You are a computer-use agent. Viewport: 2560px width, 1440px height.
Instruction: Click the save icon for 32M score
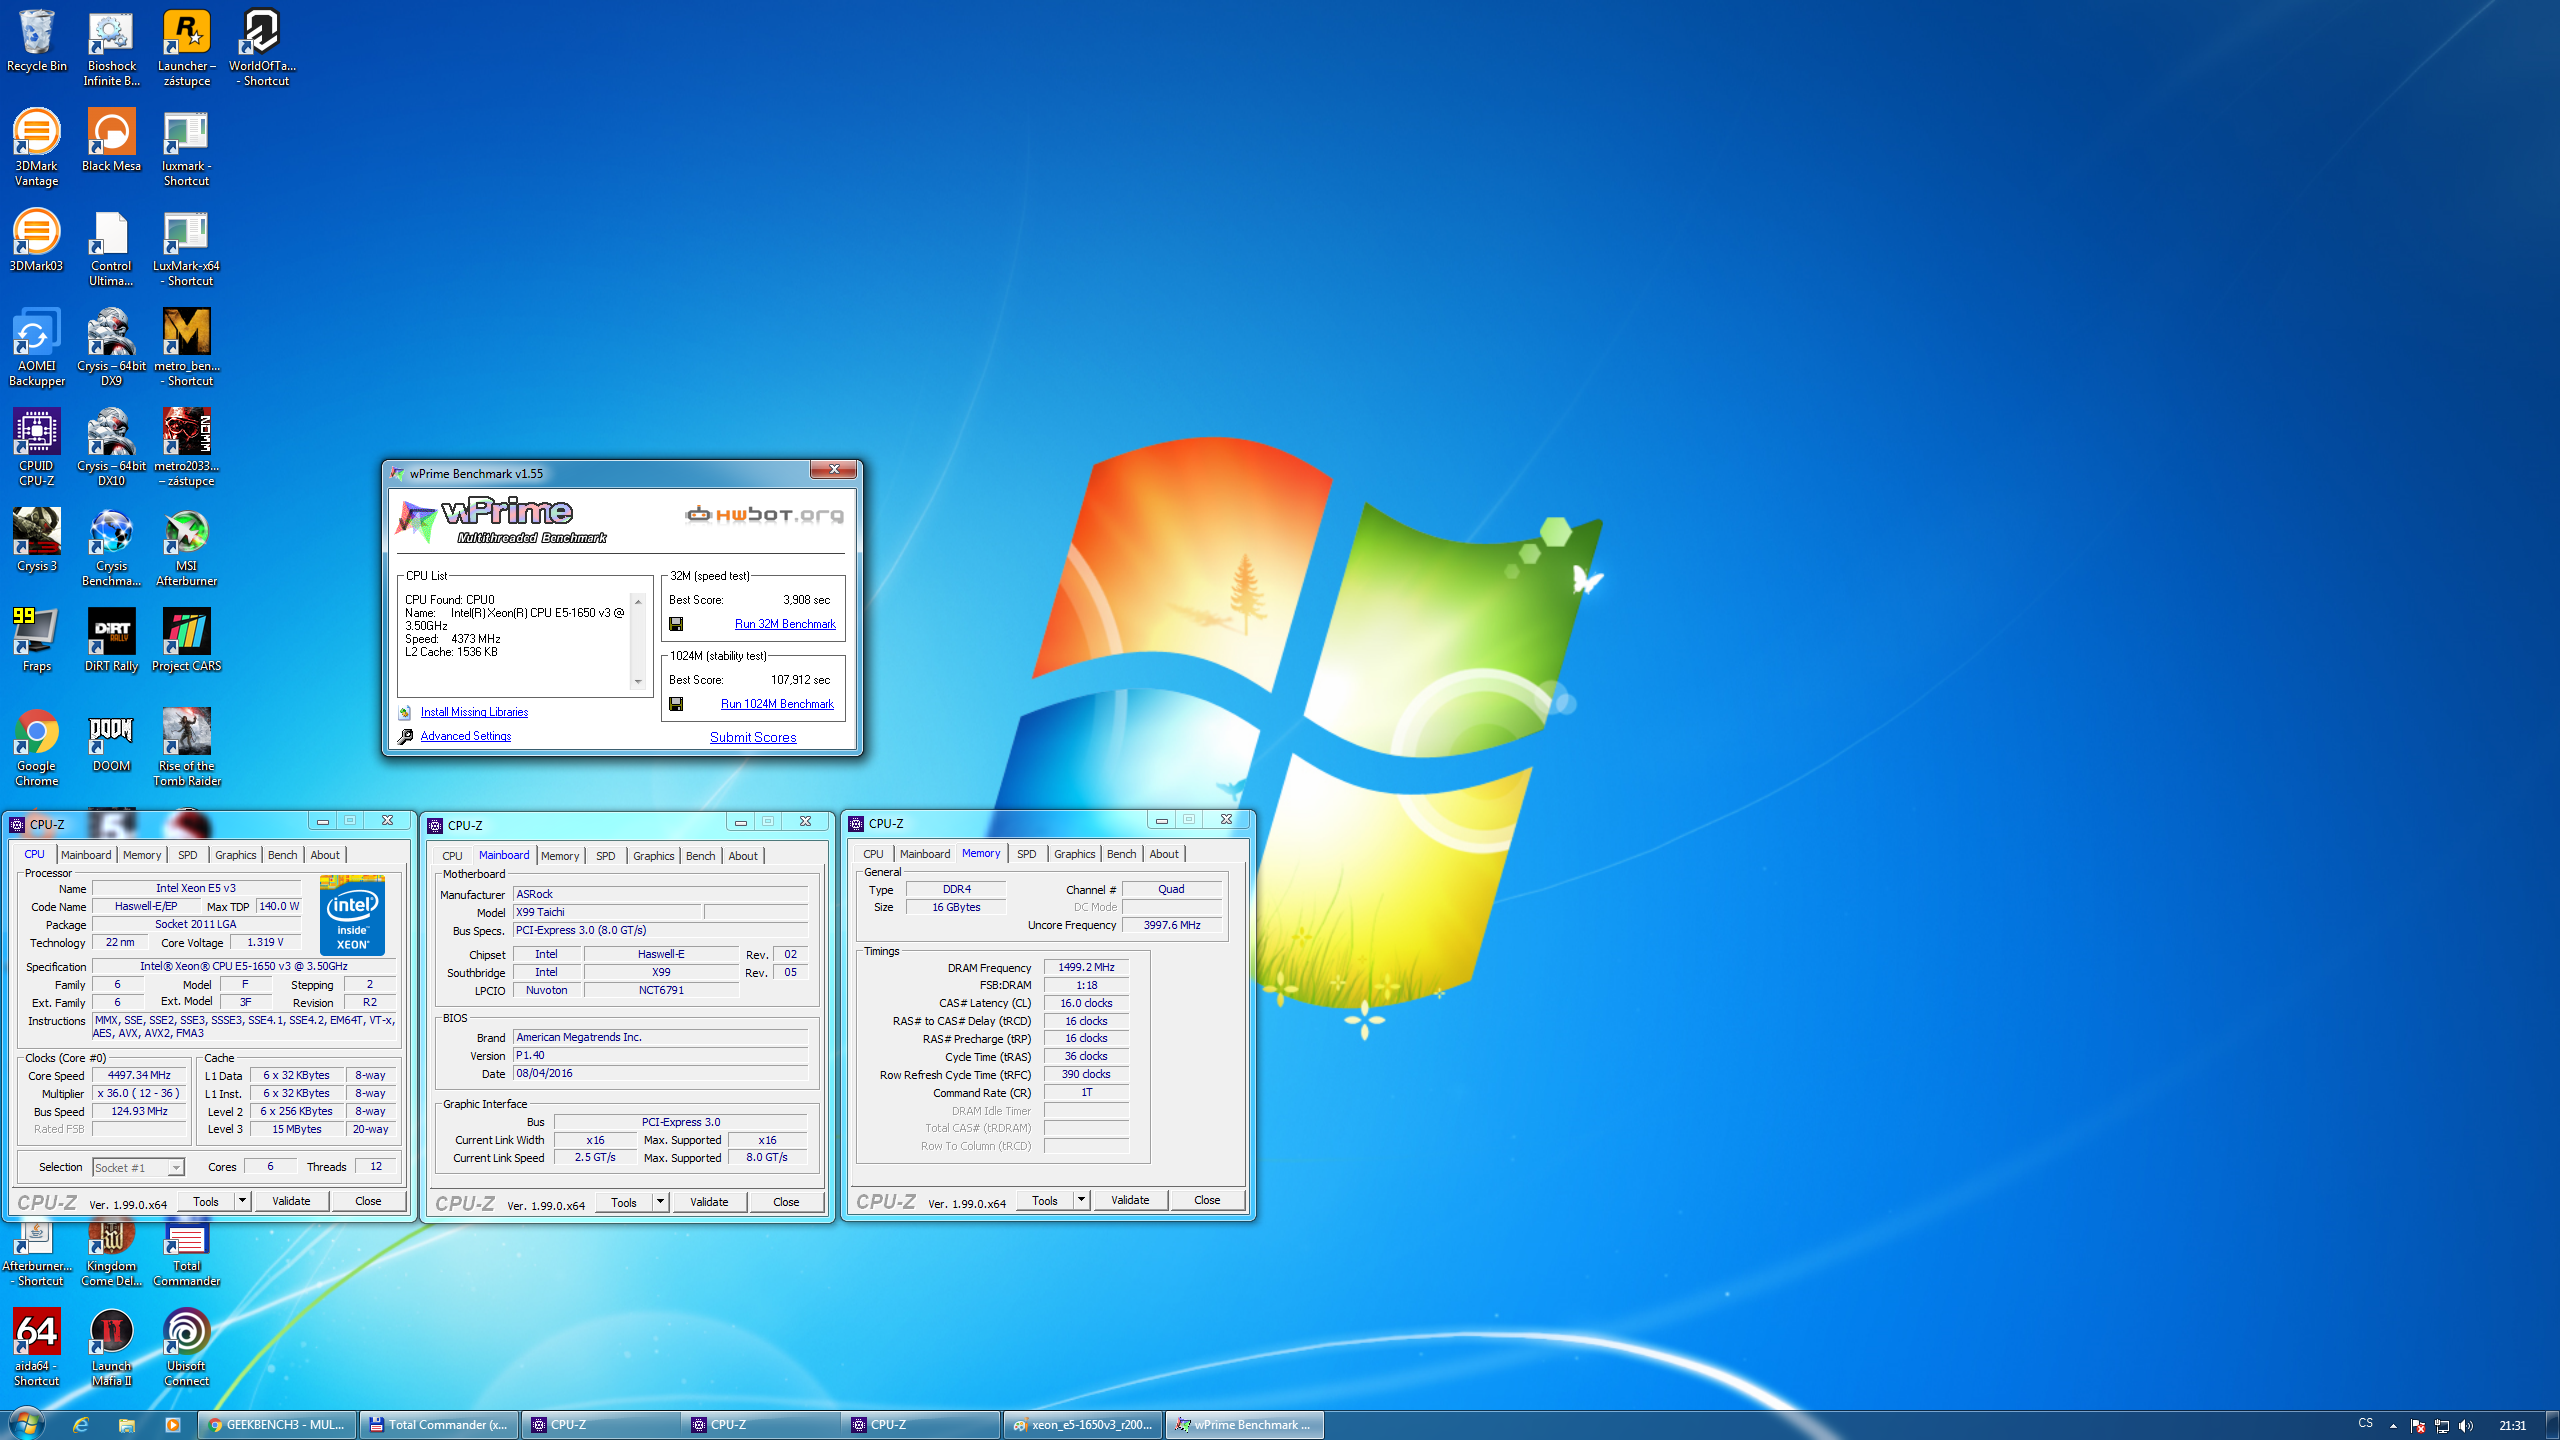[x=676, y=624]
